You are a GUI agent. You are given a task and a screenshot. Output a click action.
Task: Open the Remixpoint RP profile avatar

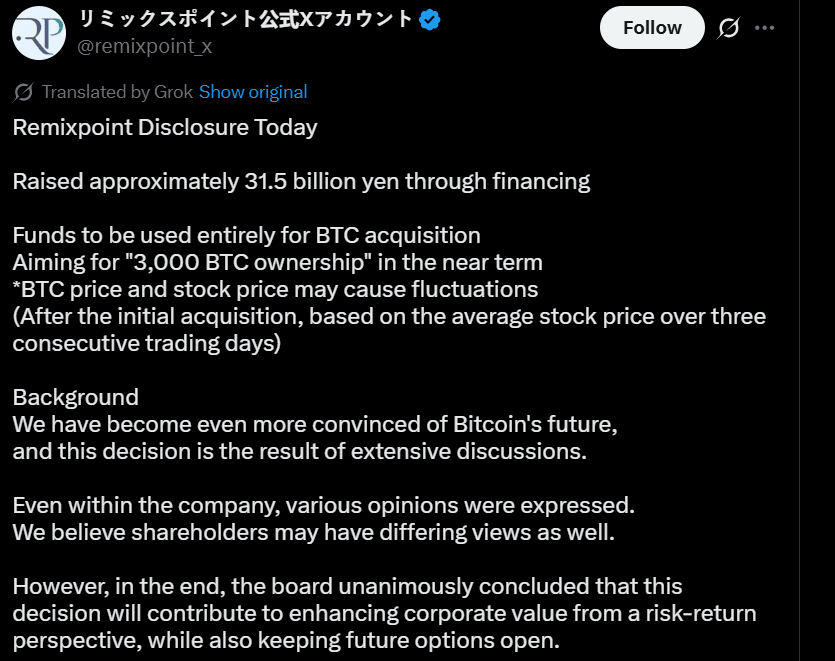(x=38, y=33)
